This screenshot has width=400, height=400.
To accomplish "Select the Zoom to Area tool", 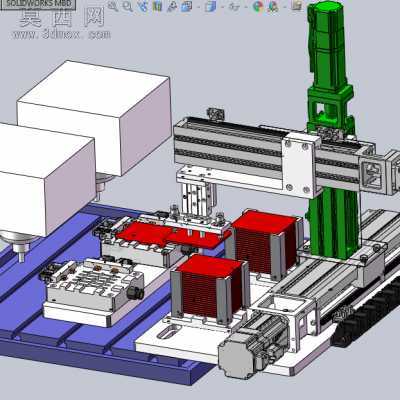I will [x=127, y=6].
